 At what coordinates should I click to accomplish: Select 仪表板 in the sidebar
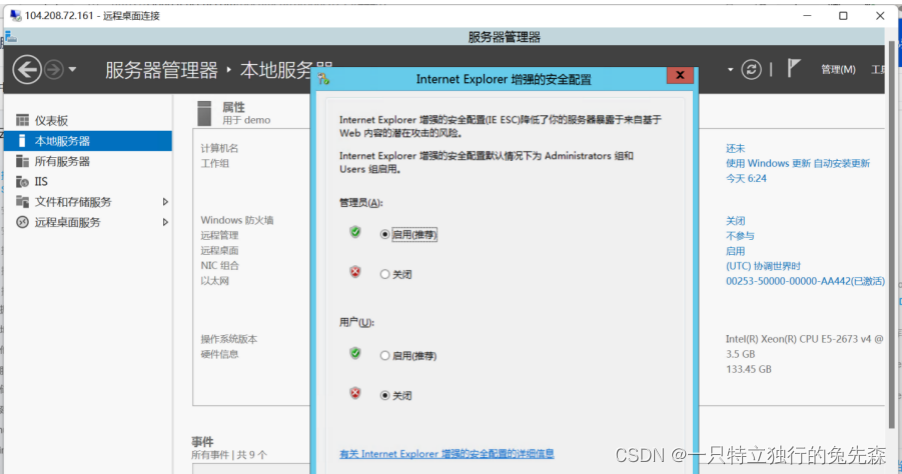click(87, 121)
